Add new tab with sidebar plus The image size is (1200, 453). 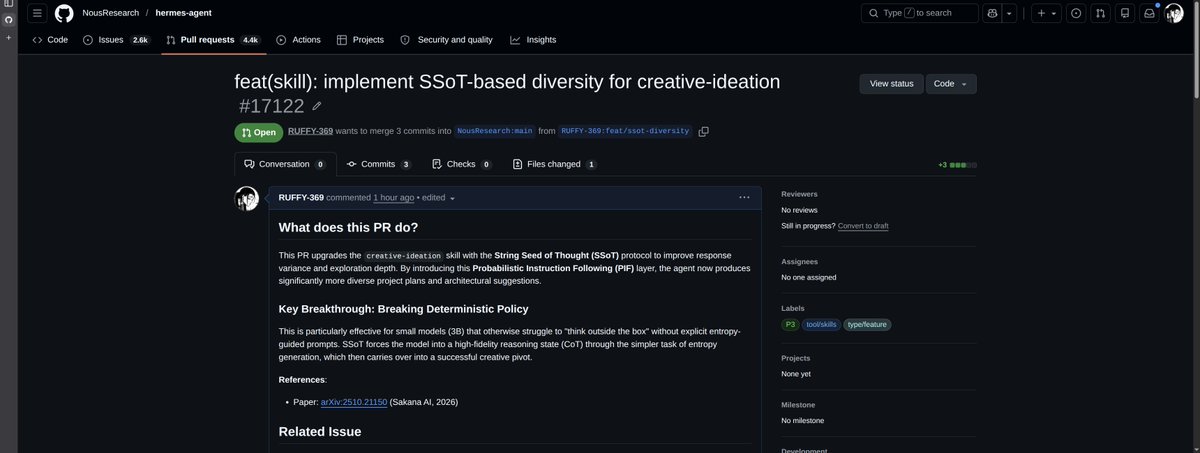[x=8, y=37]
